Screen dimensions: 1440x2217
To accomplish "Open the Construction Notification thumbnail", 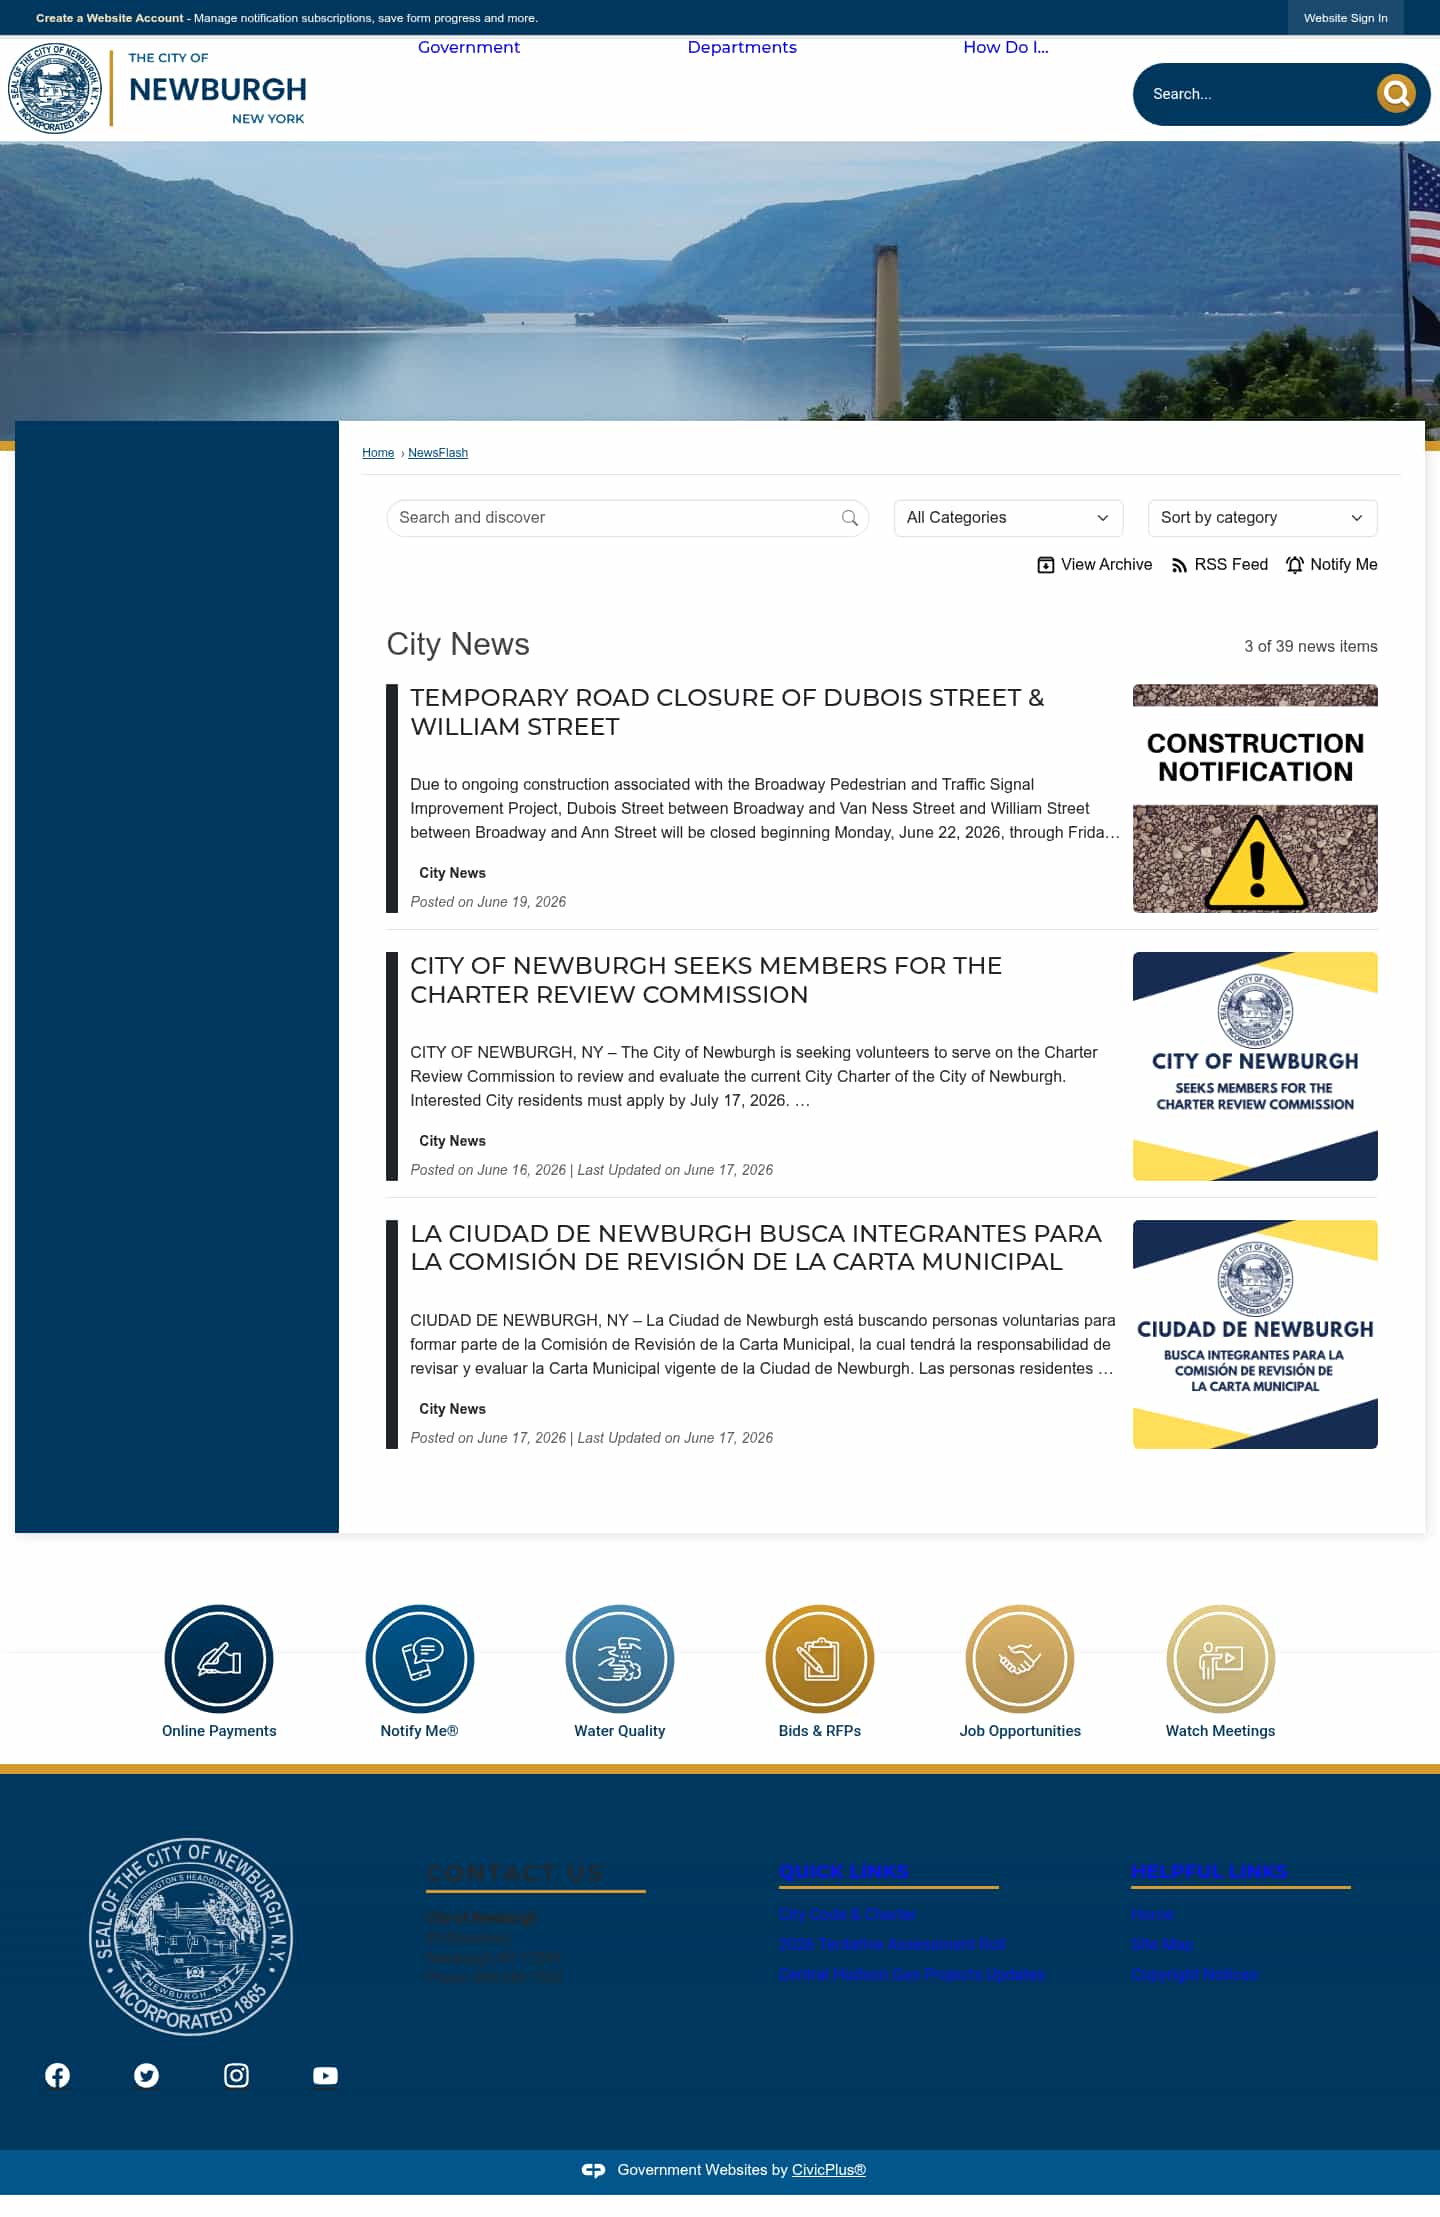I will (1255, 798).
